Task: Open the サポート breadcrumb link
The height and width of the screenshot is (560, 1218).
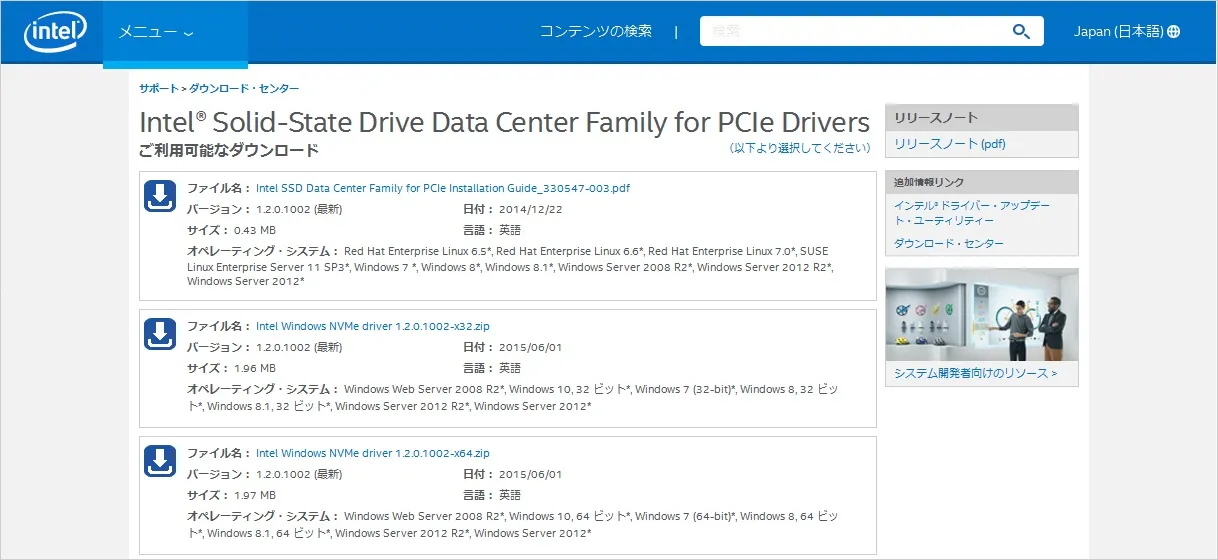Action: [x=159, y=89]
